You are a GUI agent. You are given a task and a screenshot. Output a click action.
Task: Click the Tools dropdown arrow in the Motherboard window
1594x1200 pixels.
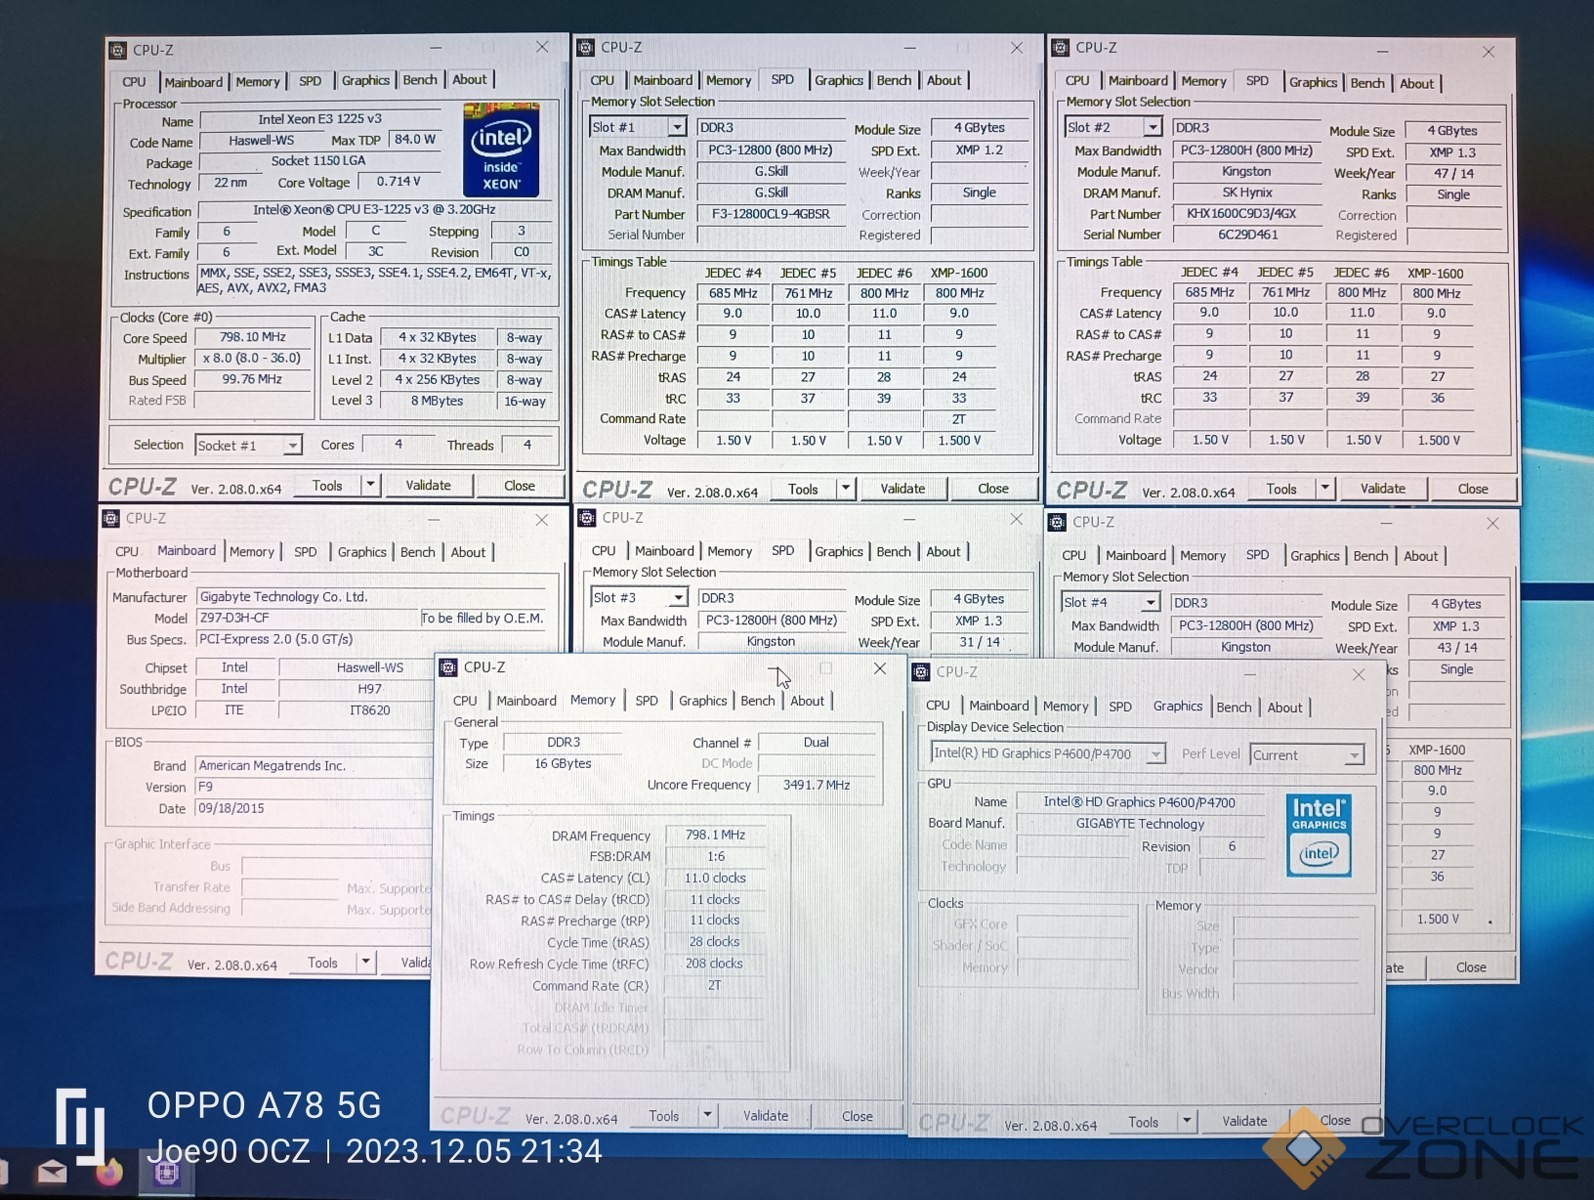pos(365,962)
